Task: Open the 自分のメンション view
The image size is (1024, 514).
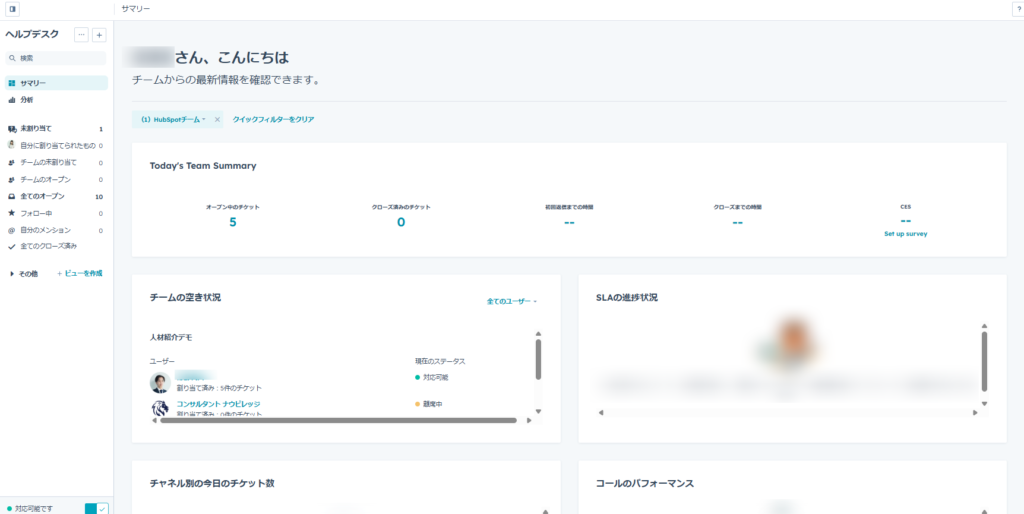Action: coord(56,230)
